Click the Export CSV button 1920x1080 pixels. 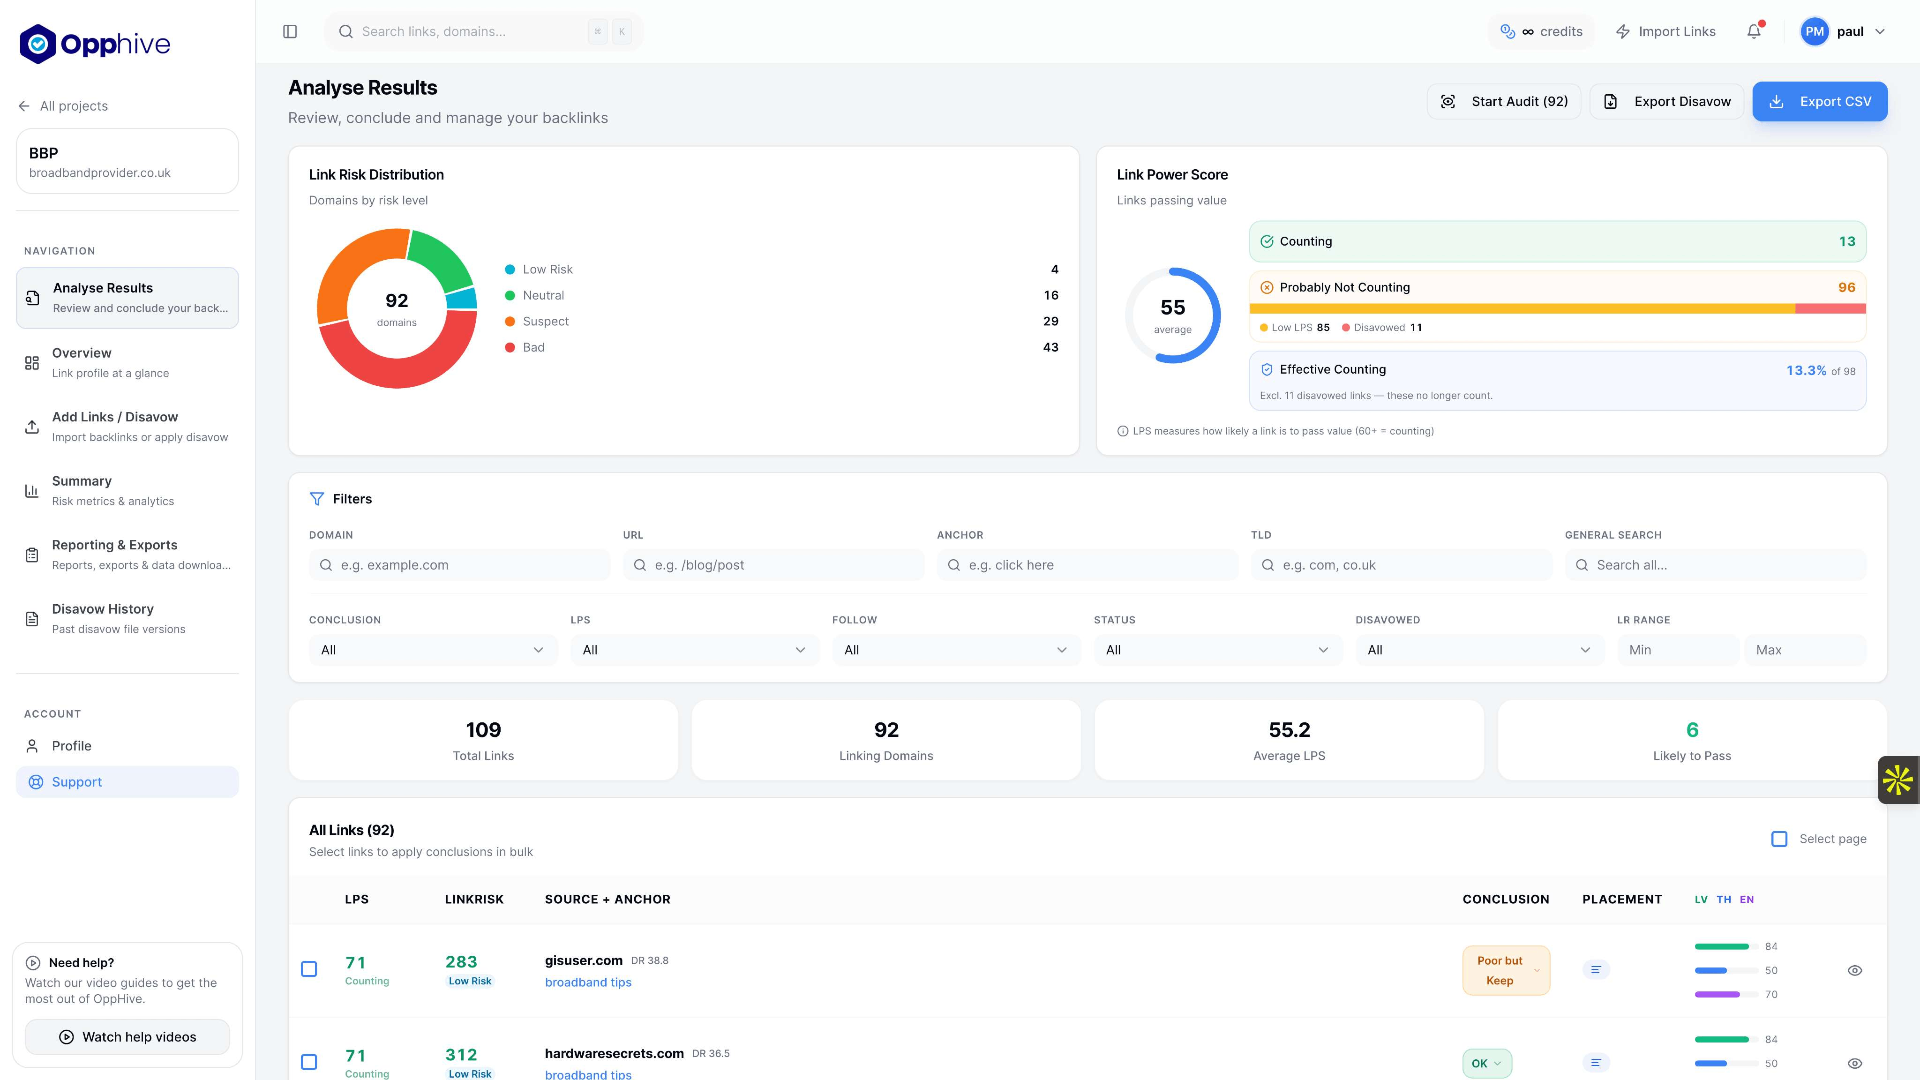1820,102
